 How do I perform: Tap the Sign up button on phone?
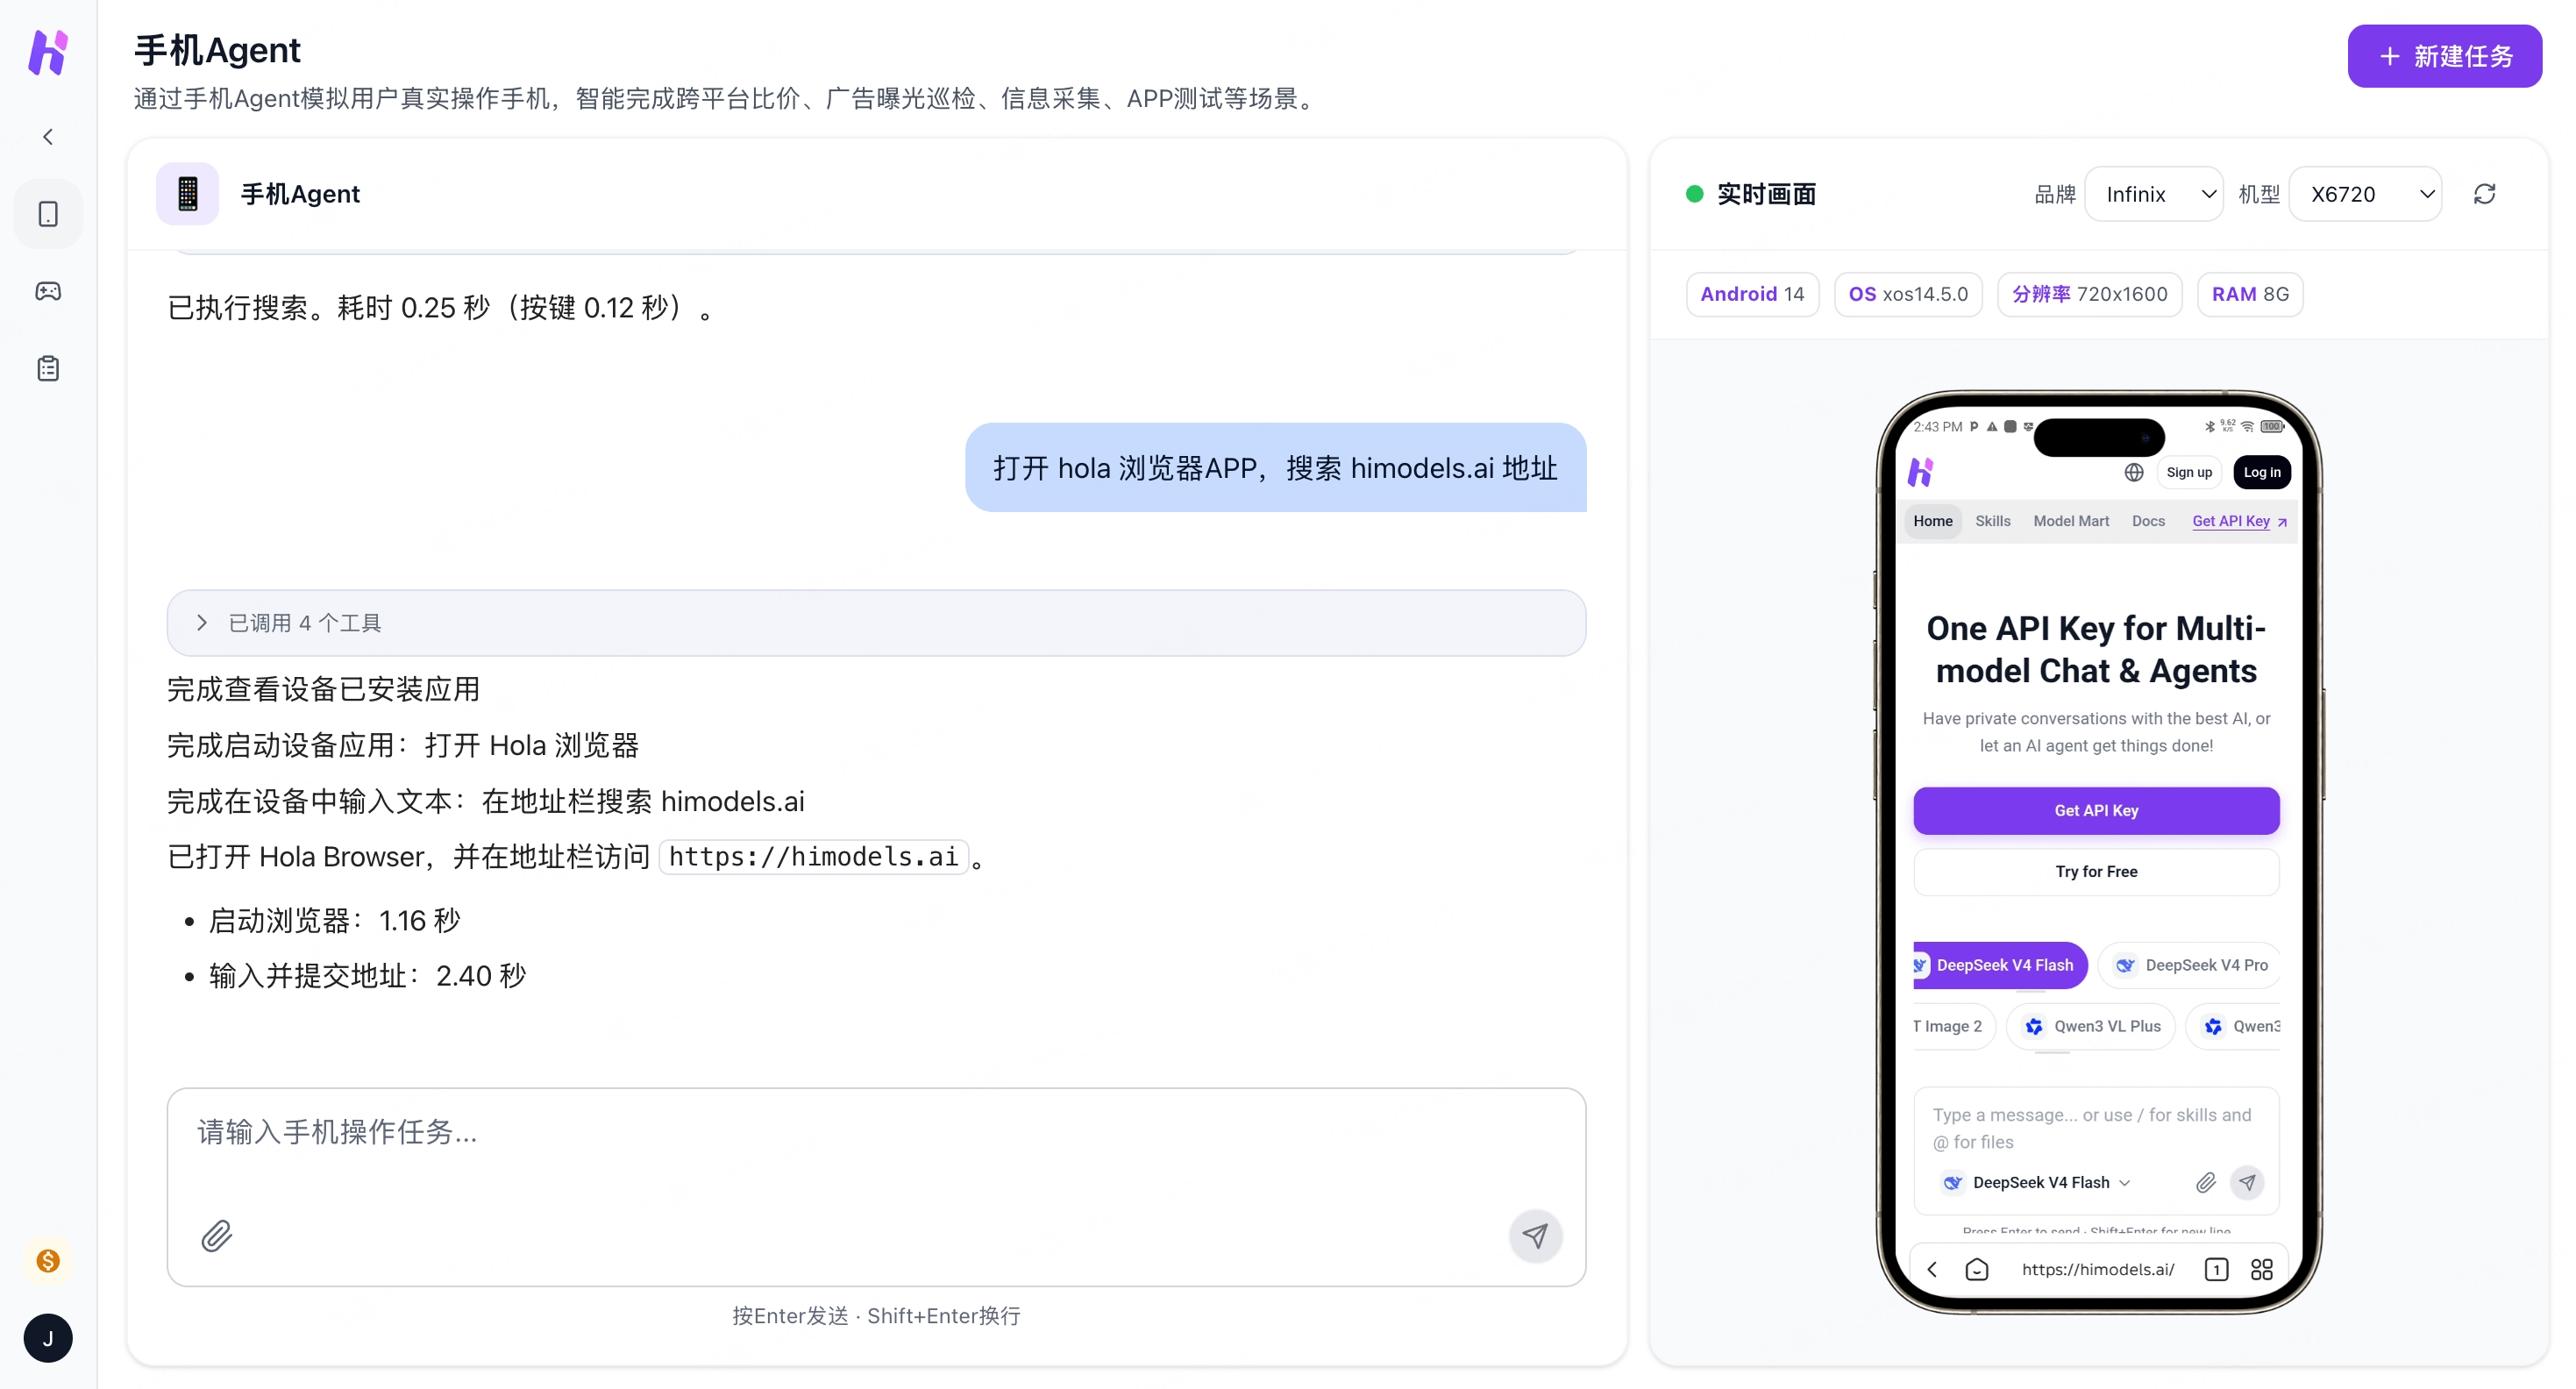tap(2188, 472)
